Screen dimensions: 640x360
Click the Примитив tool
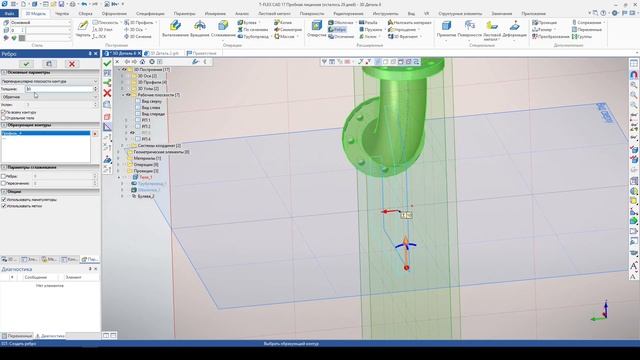tap(446, 30)
